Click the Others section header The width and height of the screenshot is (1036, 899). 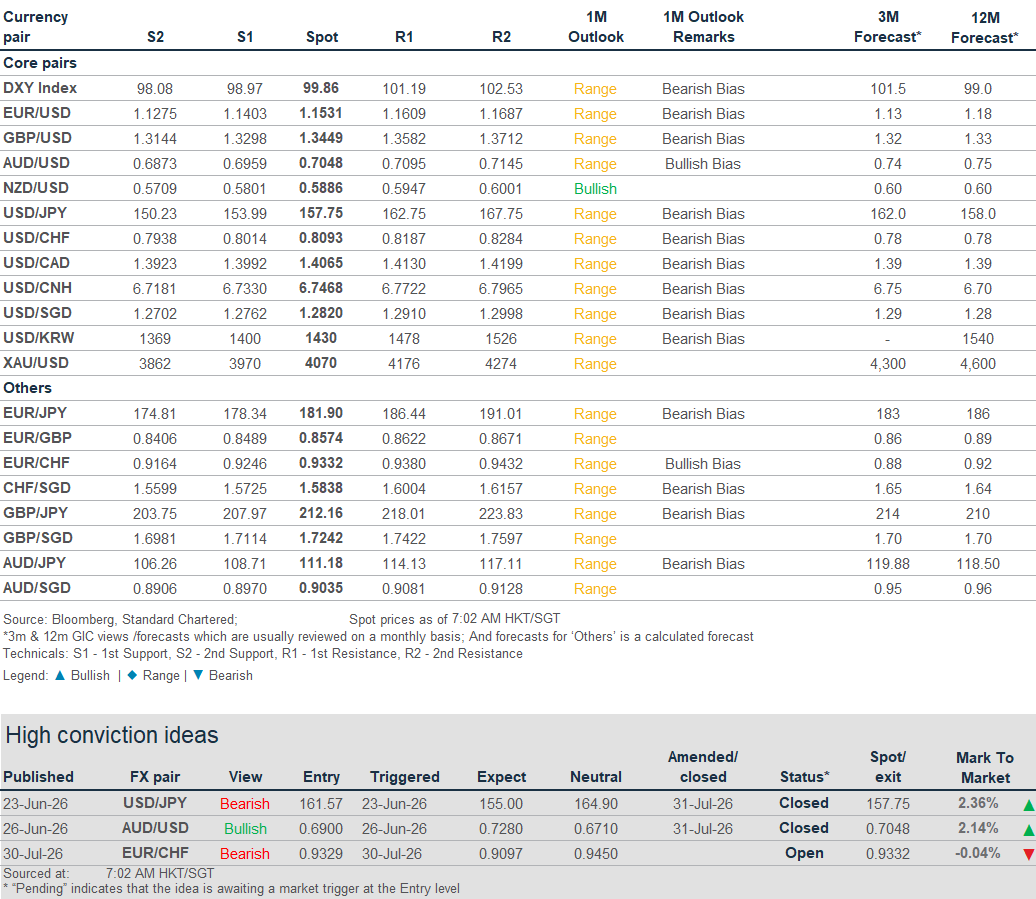(27, 388)
